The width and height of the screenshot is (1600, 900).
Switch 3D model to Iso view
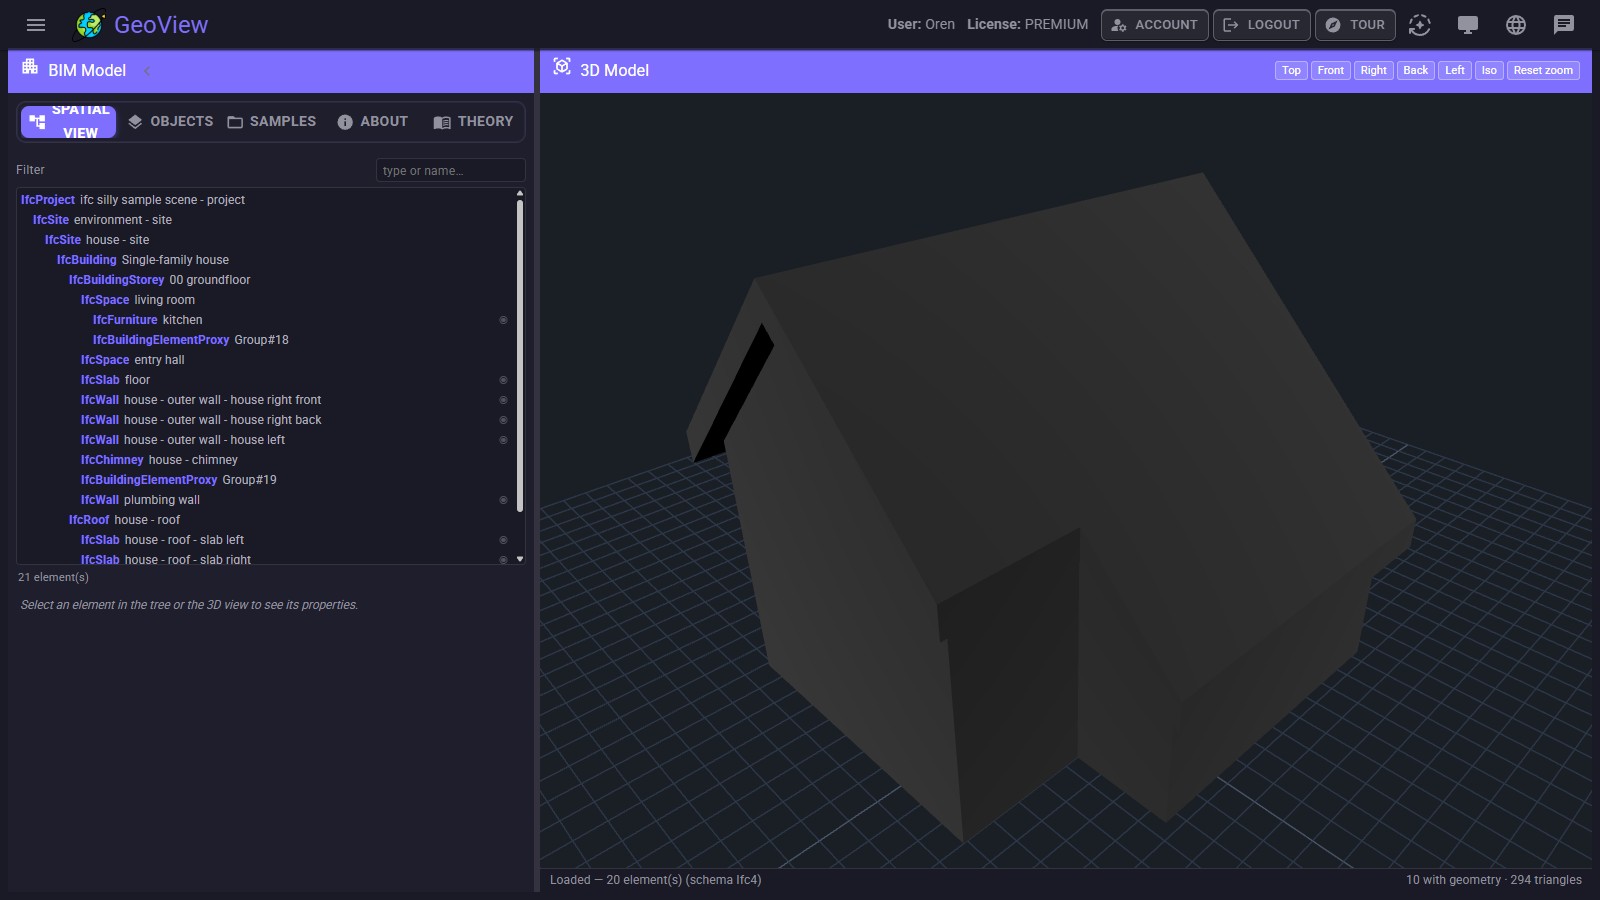click(x=1489, y=70)
